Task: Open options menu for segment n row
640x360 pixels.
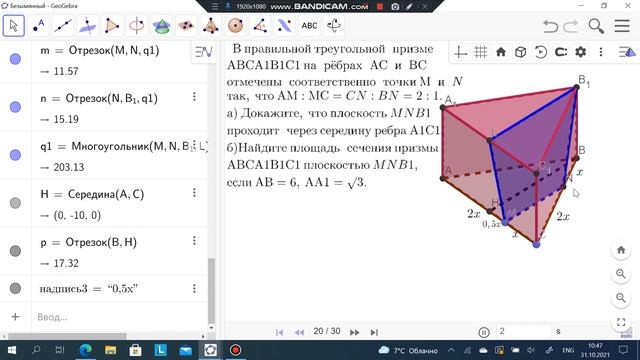Action: [194, 97]
